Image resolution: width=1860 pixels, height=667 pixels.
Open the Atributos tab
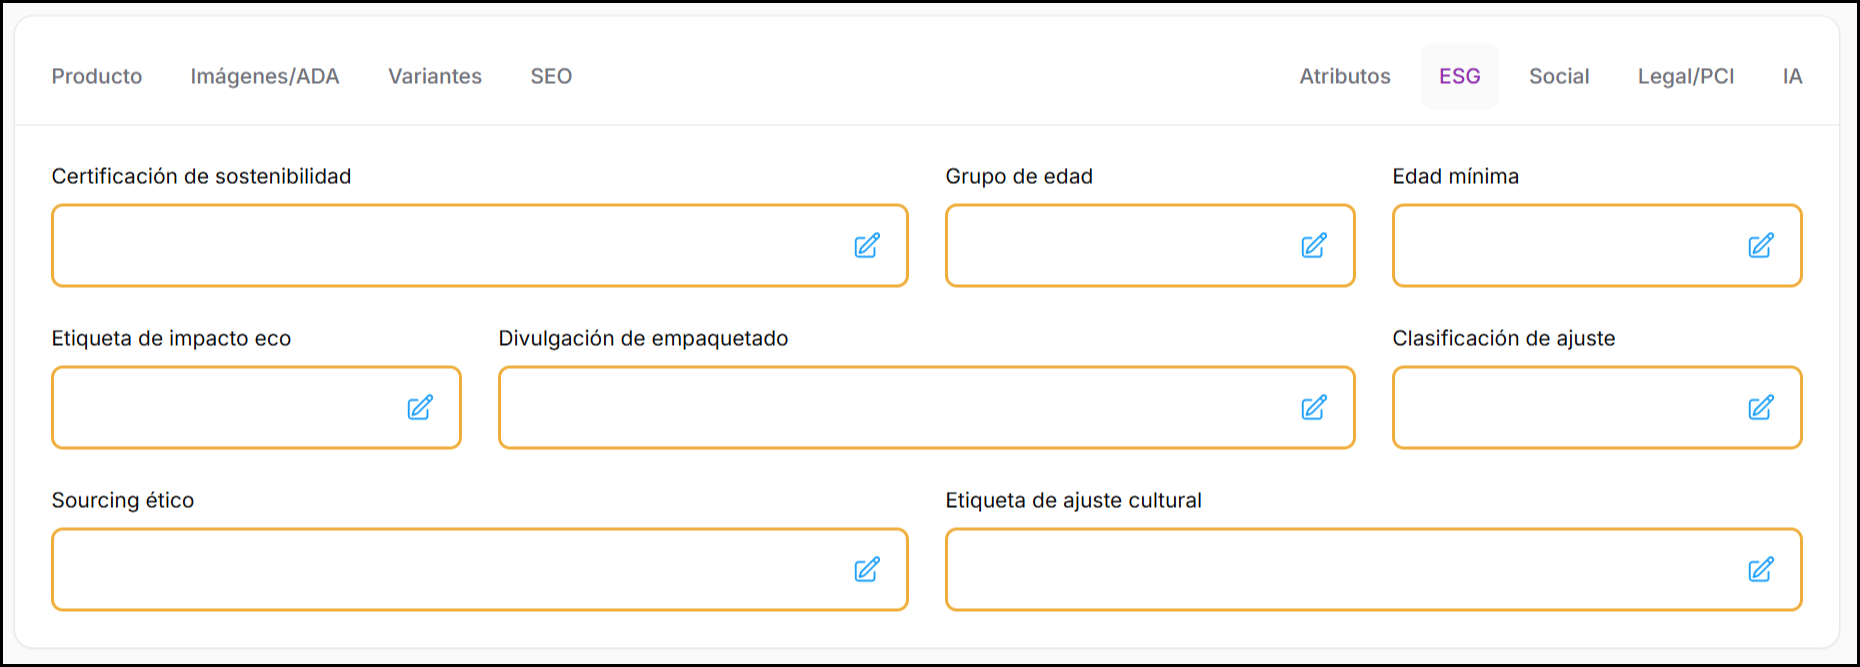click(x=1345, y=76)
